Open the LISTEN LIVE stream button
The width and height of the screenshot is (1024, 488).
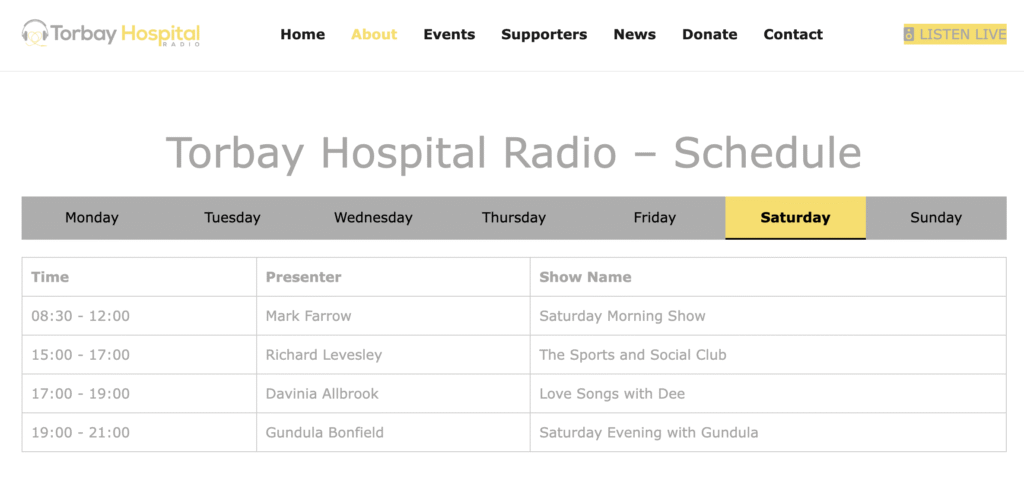[955, 34]
